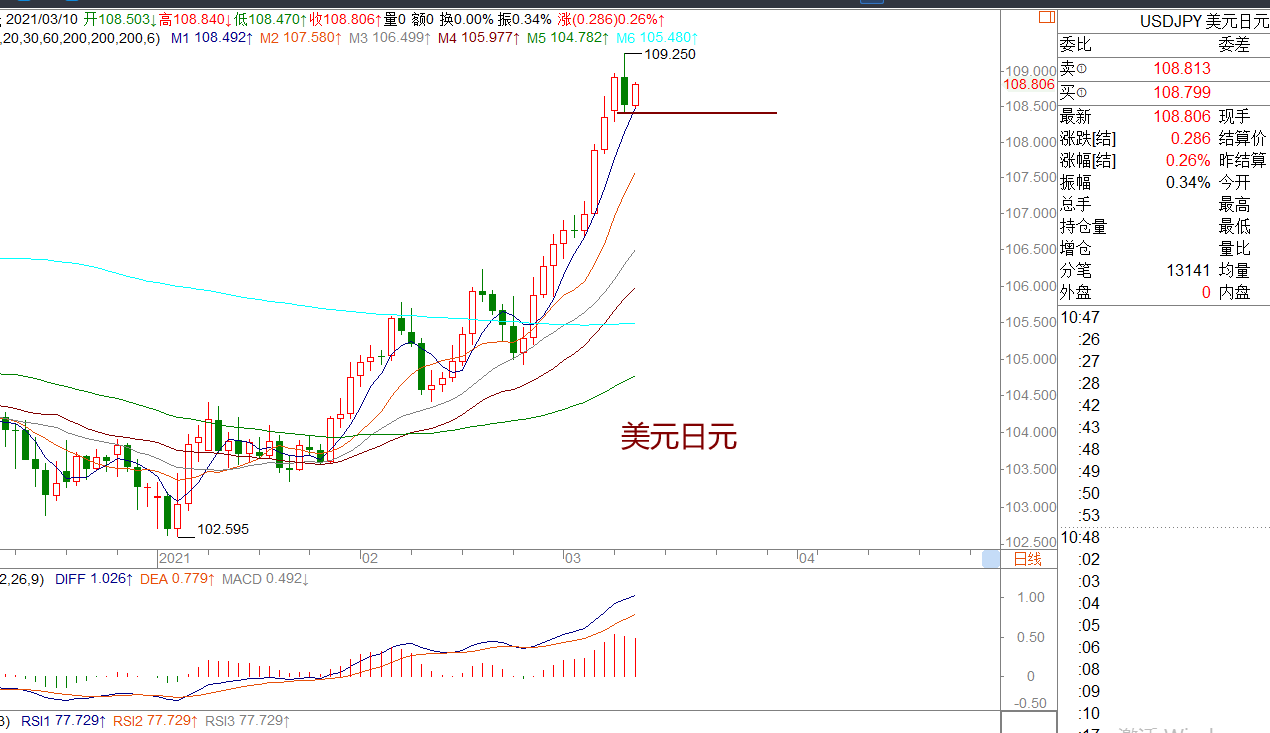Screen dimensions: 1270x733
Task: Click the 03 month marker on time axis
Action: point(571,558)
